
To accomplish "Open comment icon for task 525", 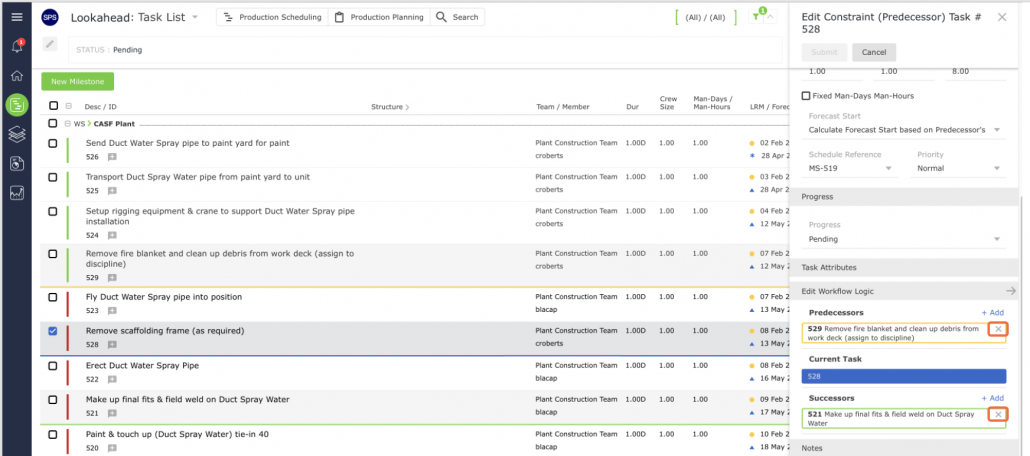I will point(112,191).
